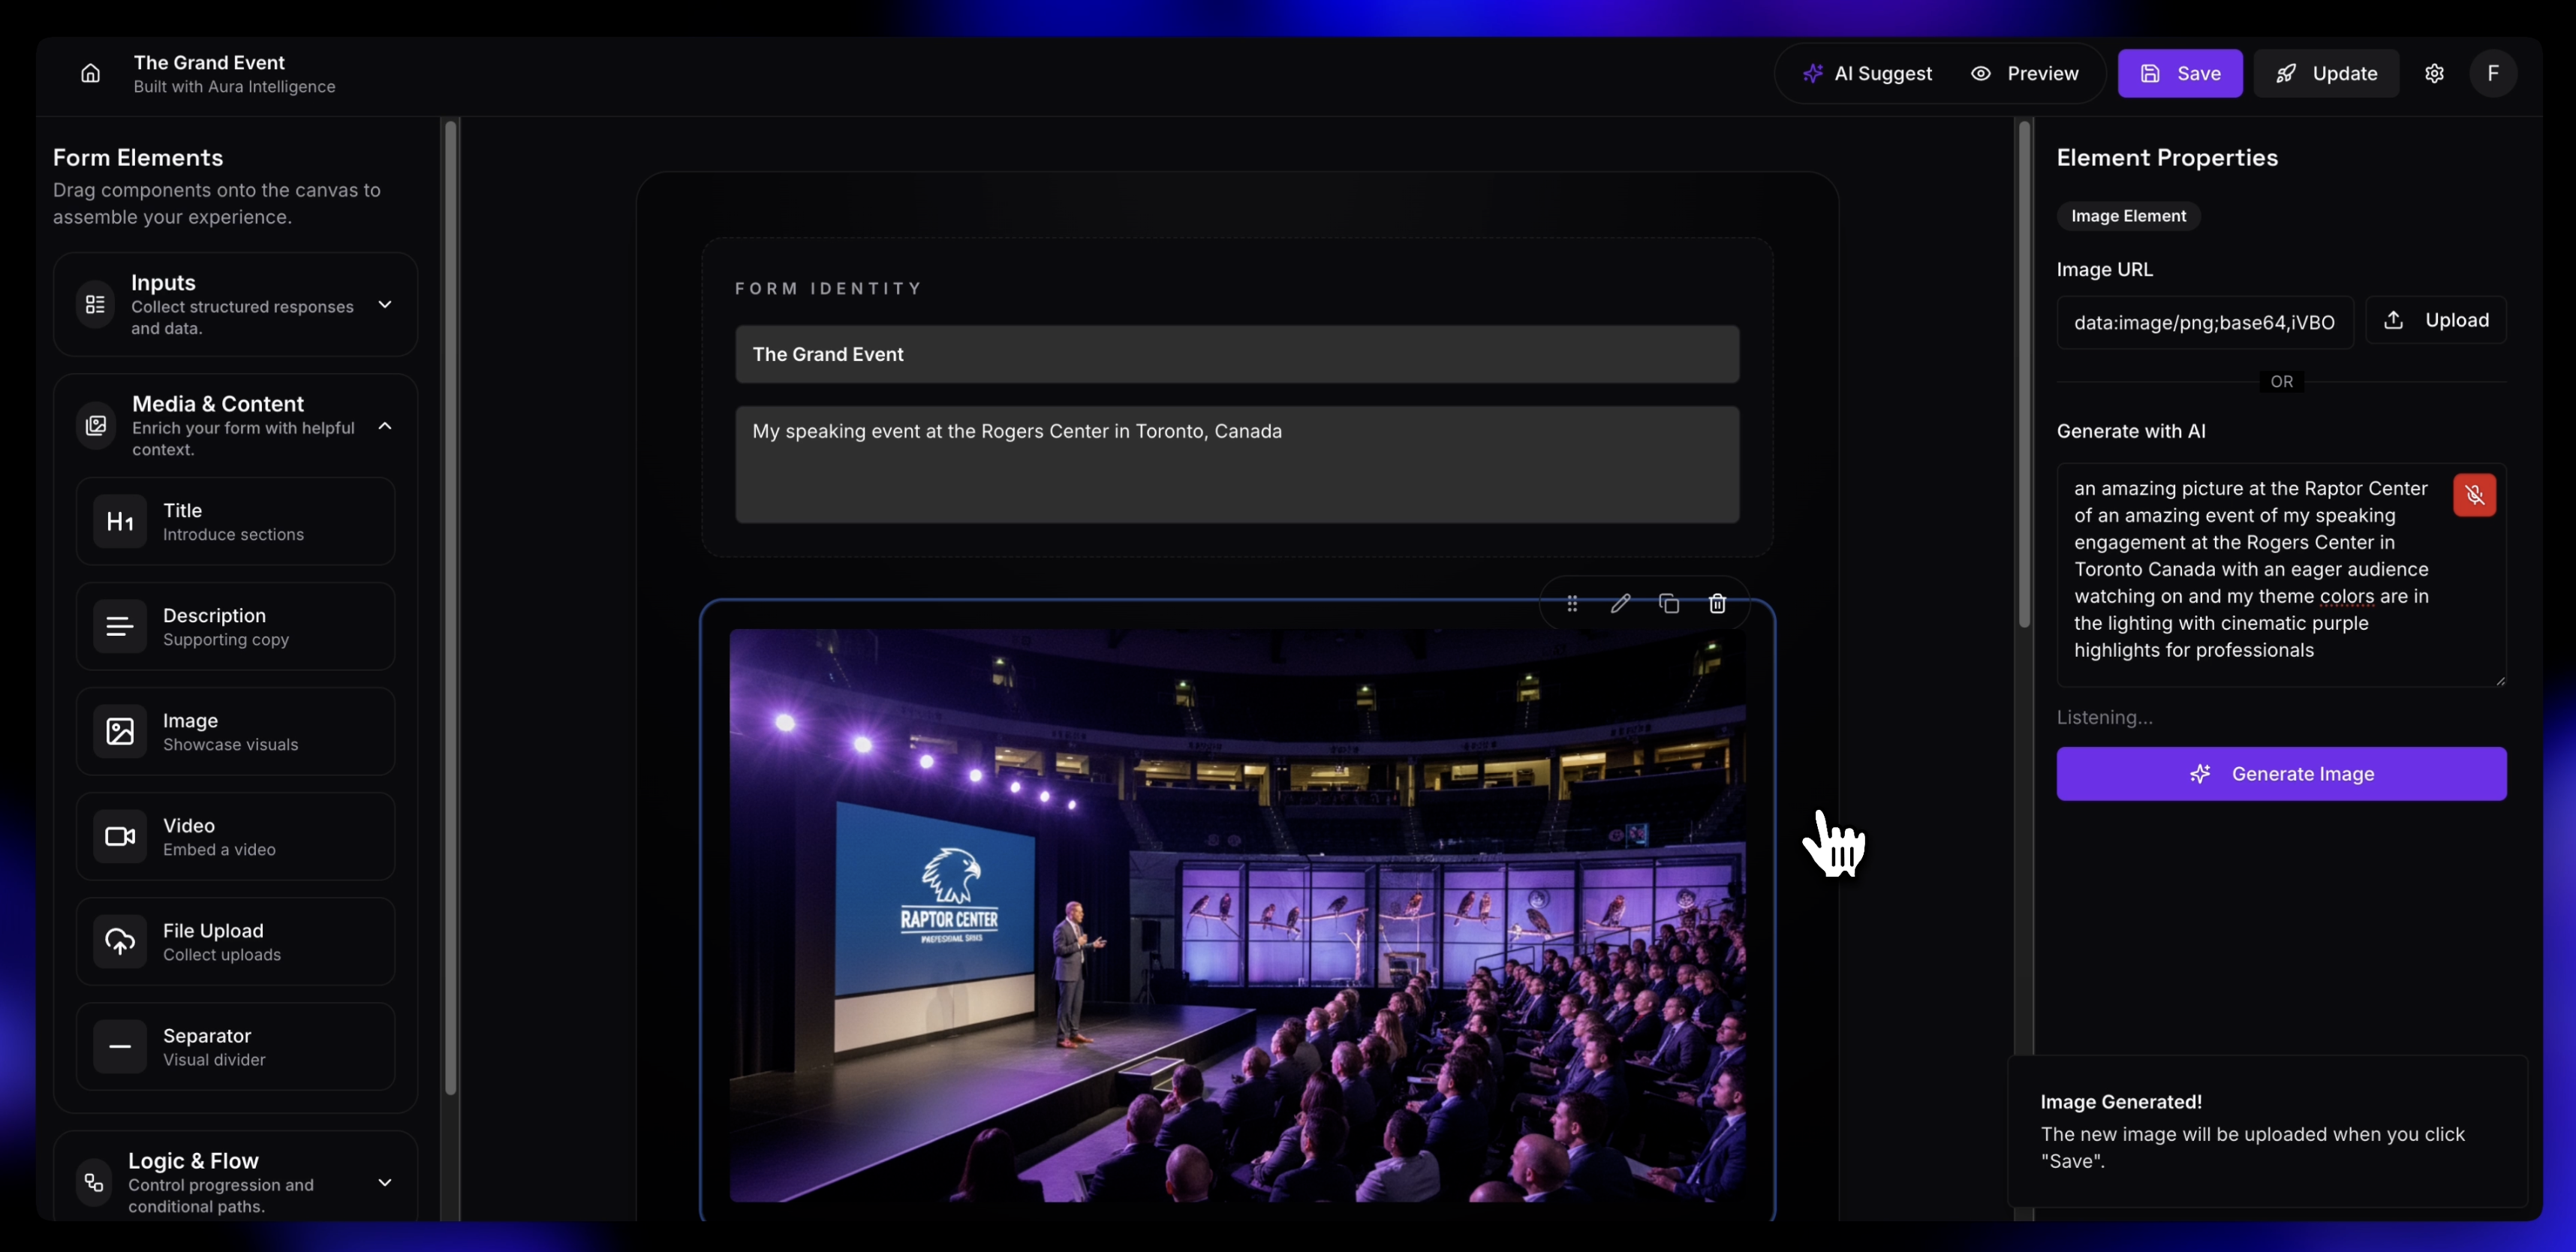Image resolution: width=2576 pixels, height=1252 pixels.
Task: Click Built with Aura Intelligence subtitle
Action: coord(235,87)
